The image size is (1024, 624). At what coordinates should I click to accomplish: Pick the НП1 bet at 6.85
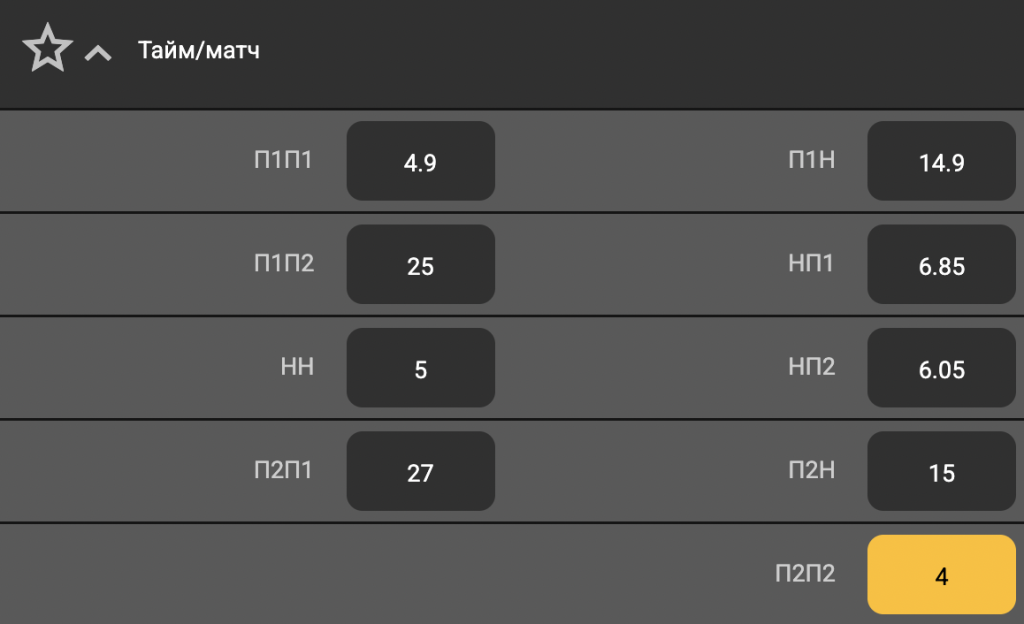[941, 264]
